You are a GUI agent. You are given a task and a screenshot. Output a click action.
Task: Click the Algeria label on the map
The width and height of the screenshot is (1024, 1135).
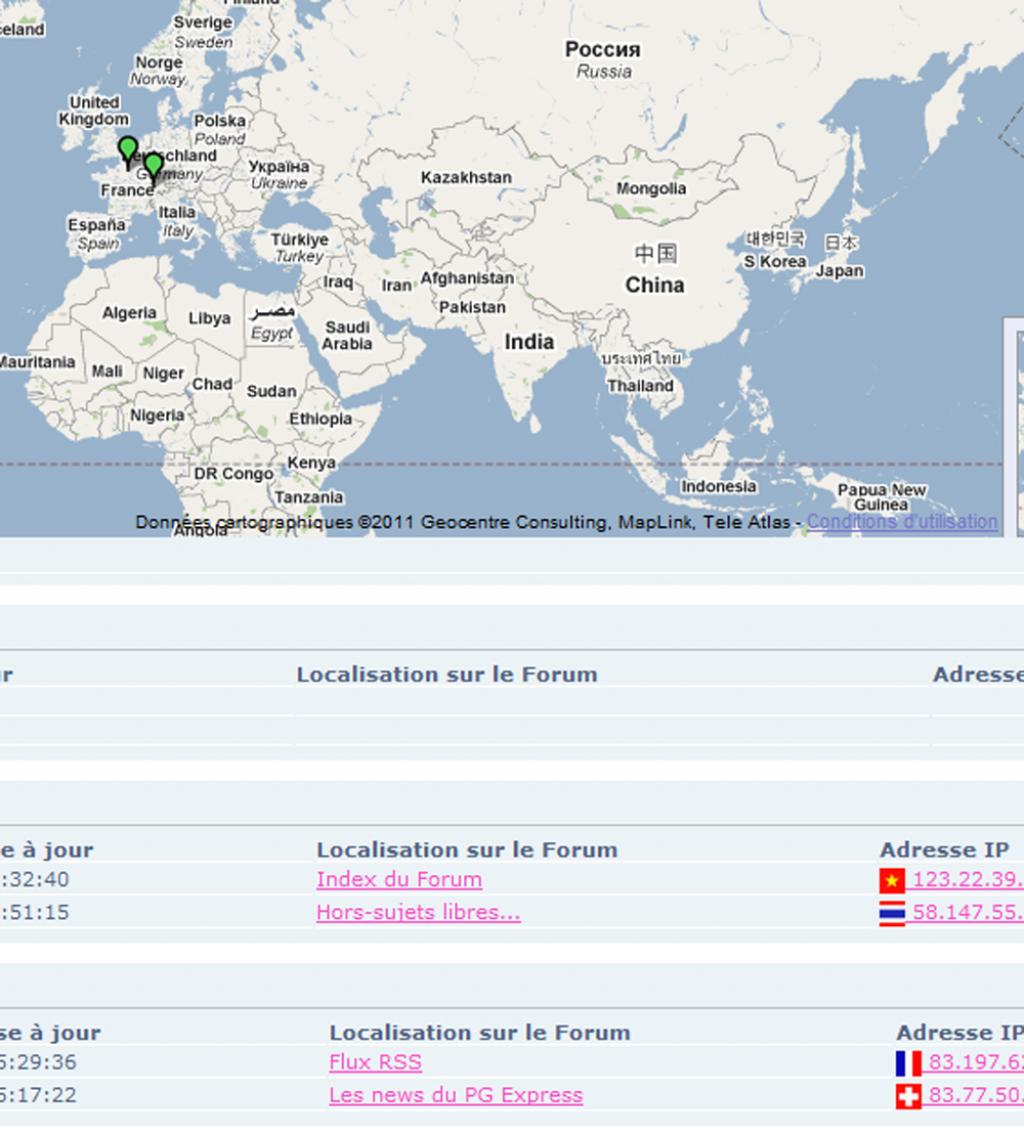(129, 313)
